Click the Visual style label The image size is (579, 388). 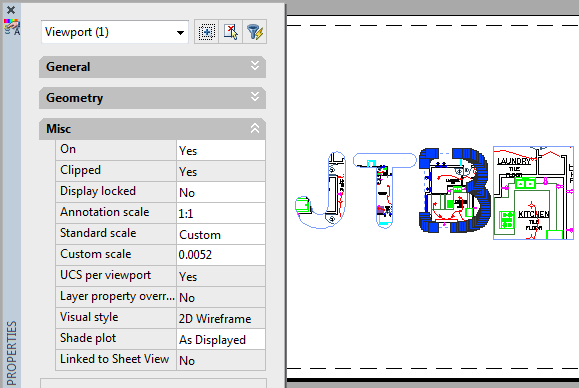tap(89, 317)
